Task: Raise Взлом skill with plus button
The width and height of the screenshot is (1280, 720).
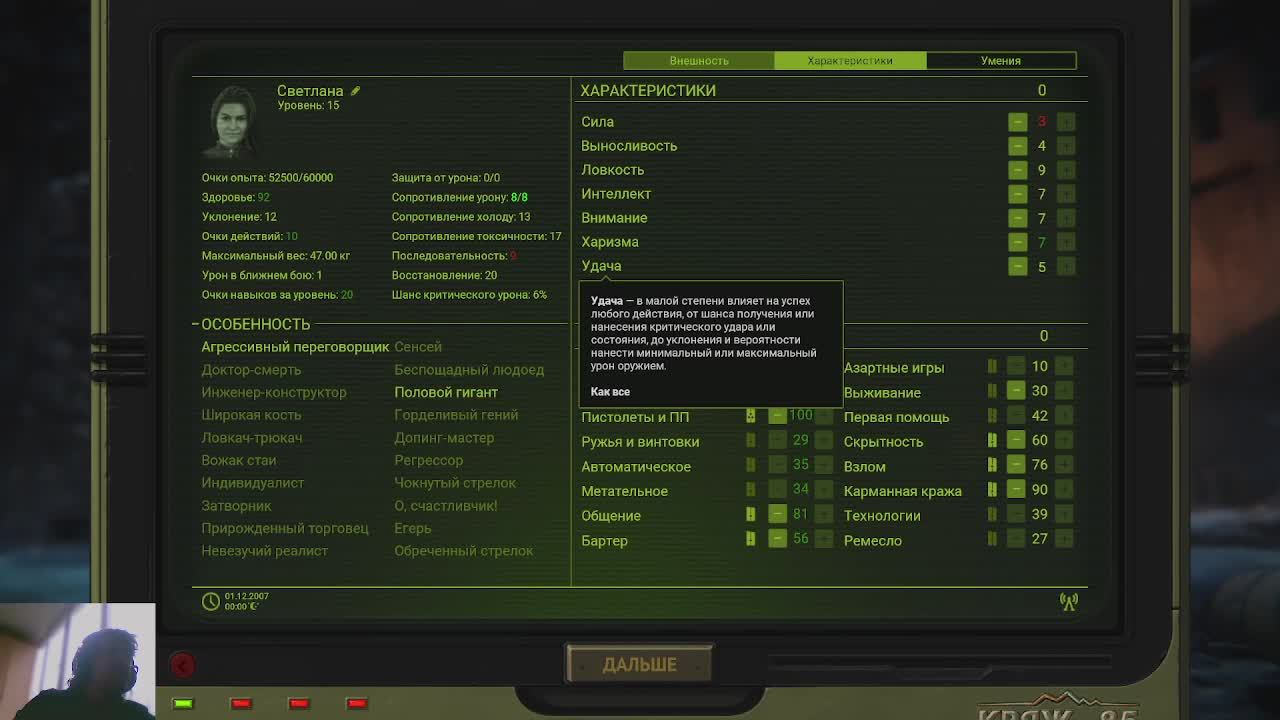Action: [1064, 464]
